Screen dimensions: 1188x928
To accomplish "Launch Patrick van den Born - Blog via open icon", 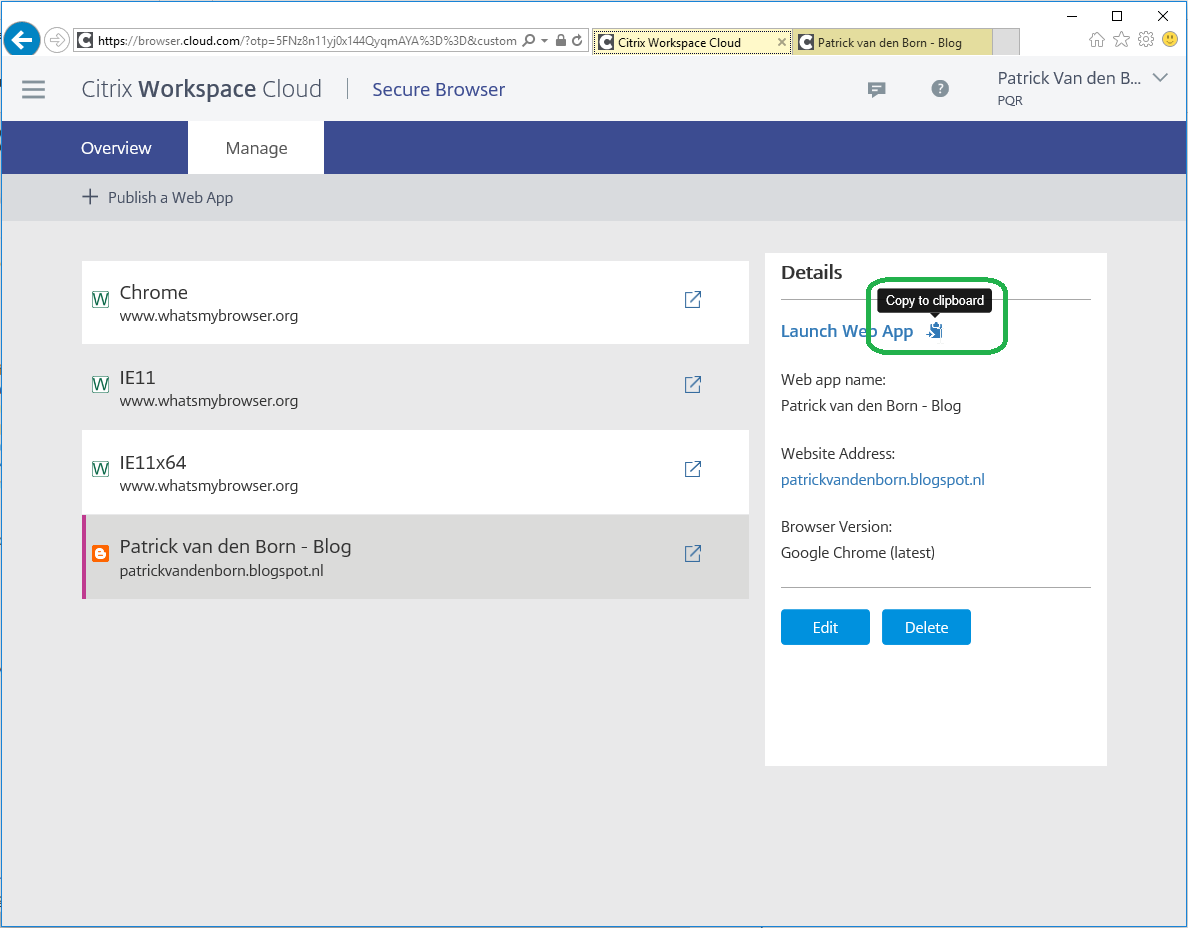I will pos(692,554).
